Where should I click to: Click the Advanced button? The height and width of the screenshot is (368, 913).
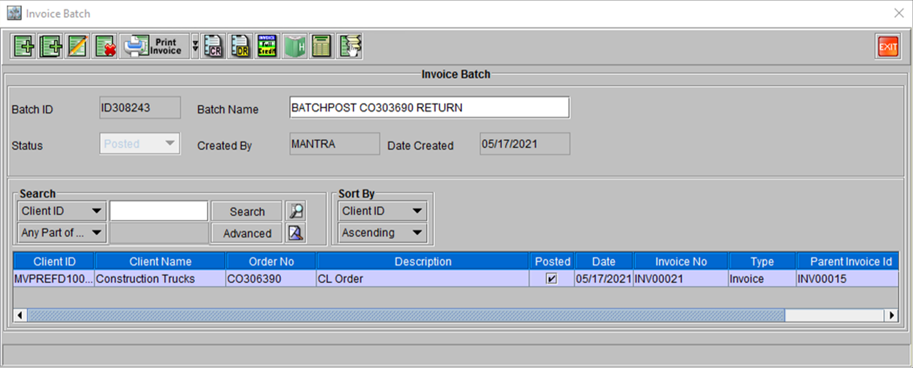[x=247, y=233]
